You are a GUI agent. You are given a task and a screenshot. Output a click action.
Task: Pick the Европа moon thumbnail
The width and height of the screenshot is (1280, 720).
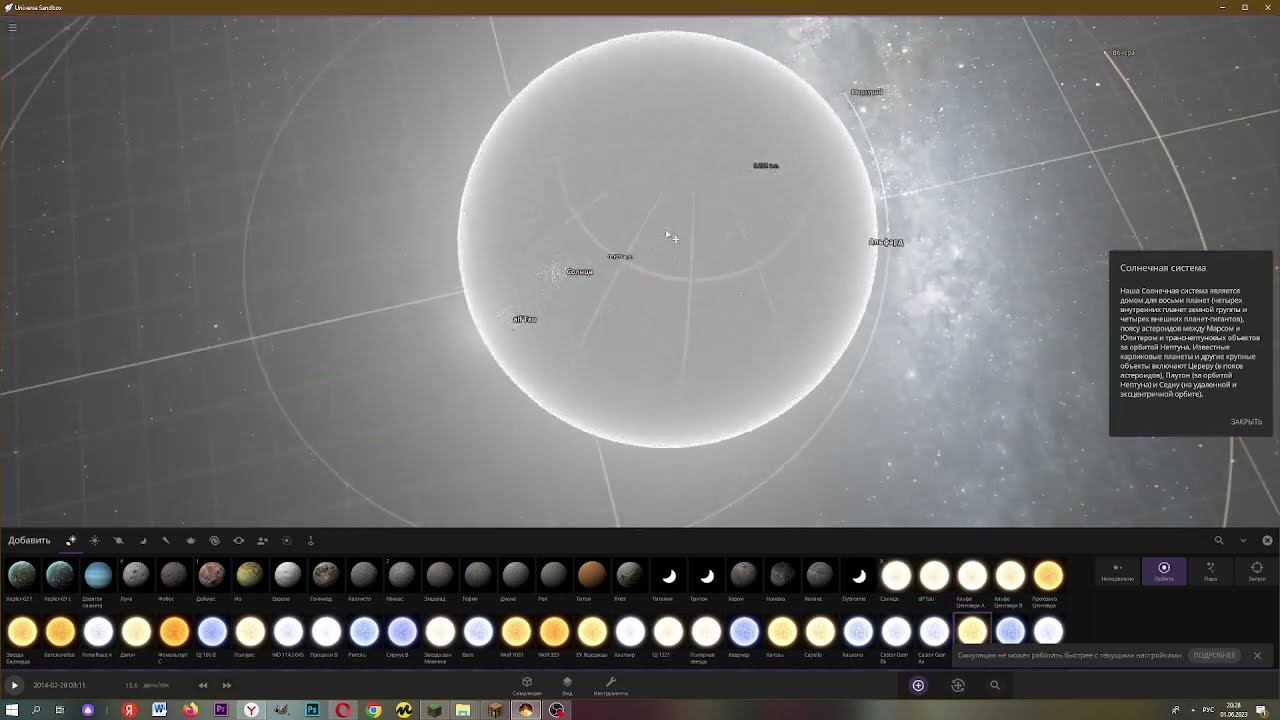coord(288,575)
